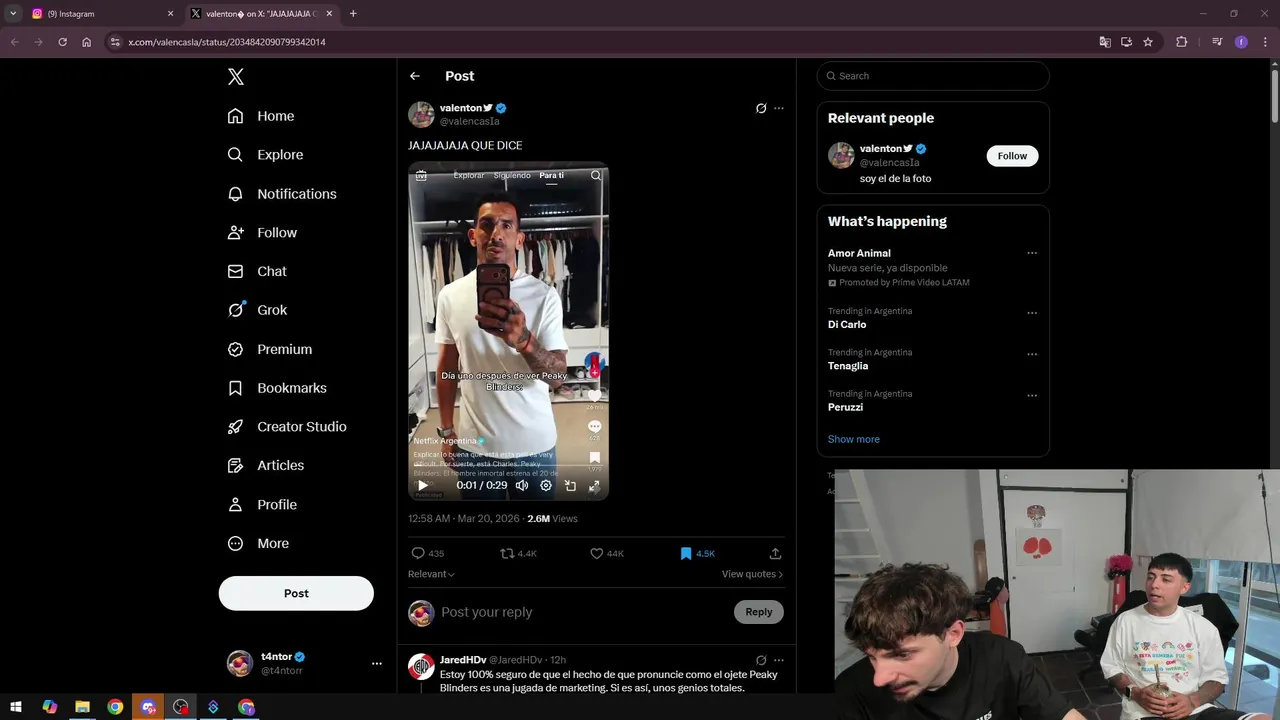Click the Reply button

[759, 612]
